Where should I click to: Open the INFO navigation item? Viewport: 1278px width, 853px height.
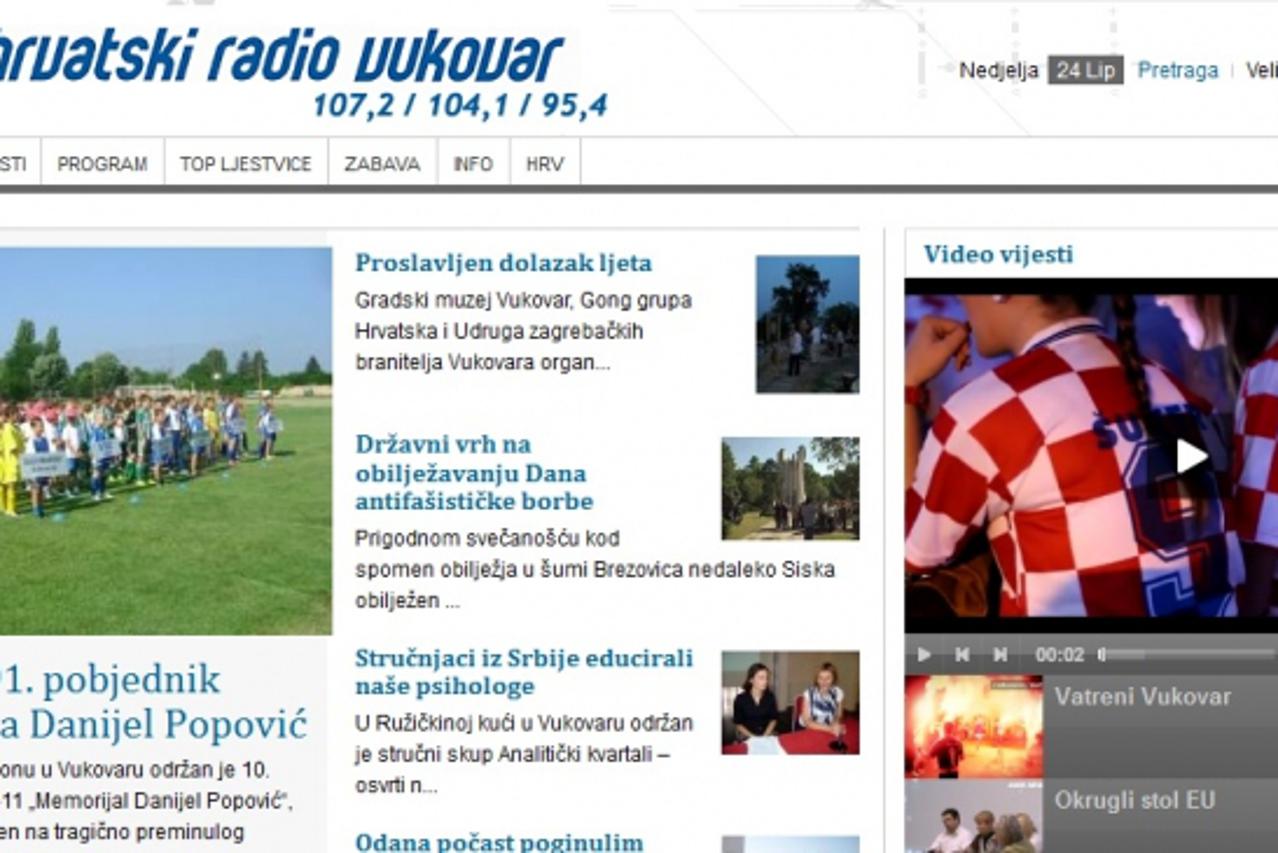[x=474, y=162]
